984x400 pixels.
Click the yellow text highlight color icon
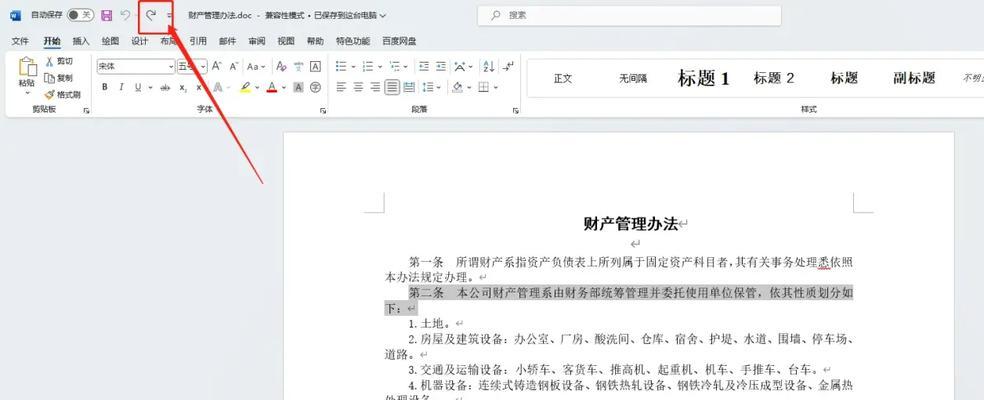[x=245, y=87]
